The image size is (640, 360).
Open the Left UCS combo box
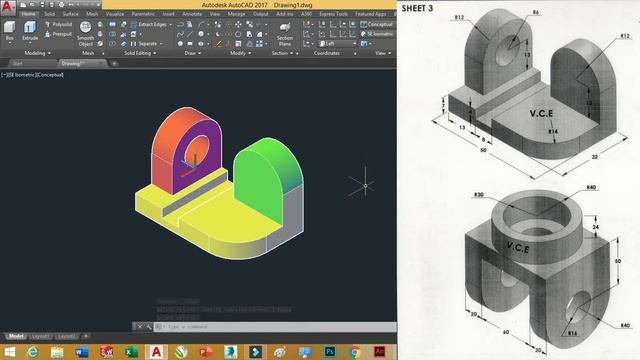point(338,44)
